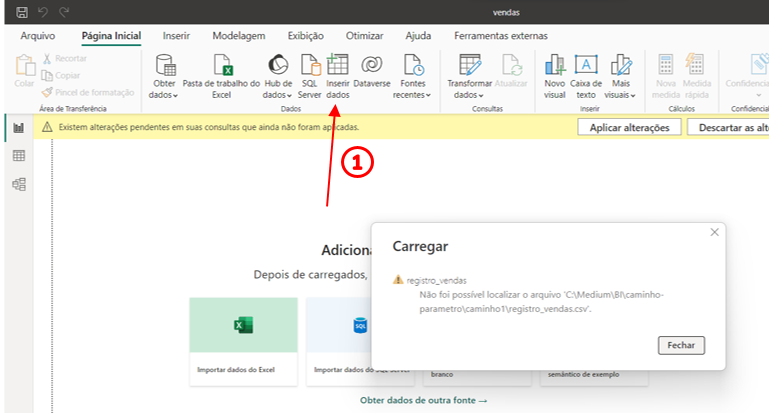Switch to Ferramentas externas tab
Viewport: 769px width, 413px height.
pos(501,36)
